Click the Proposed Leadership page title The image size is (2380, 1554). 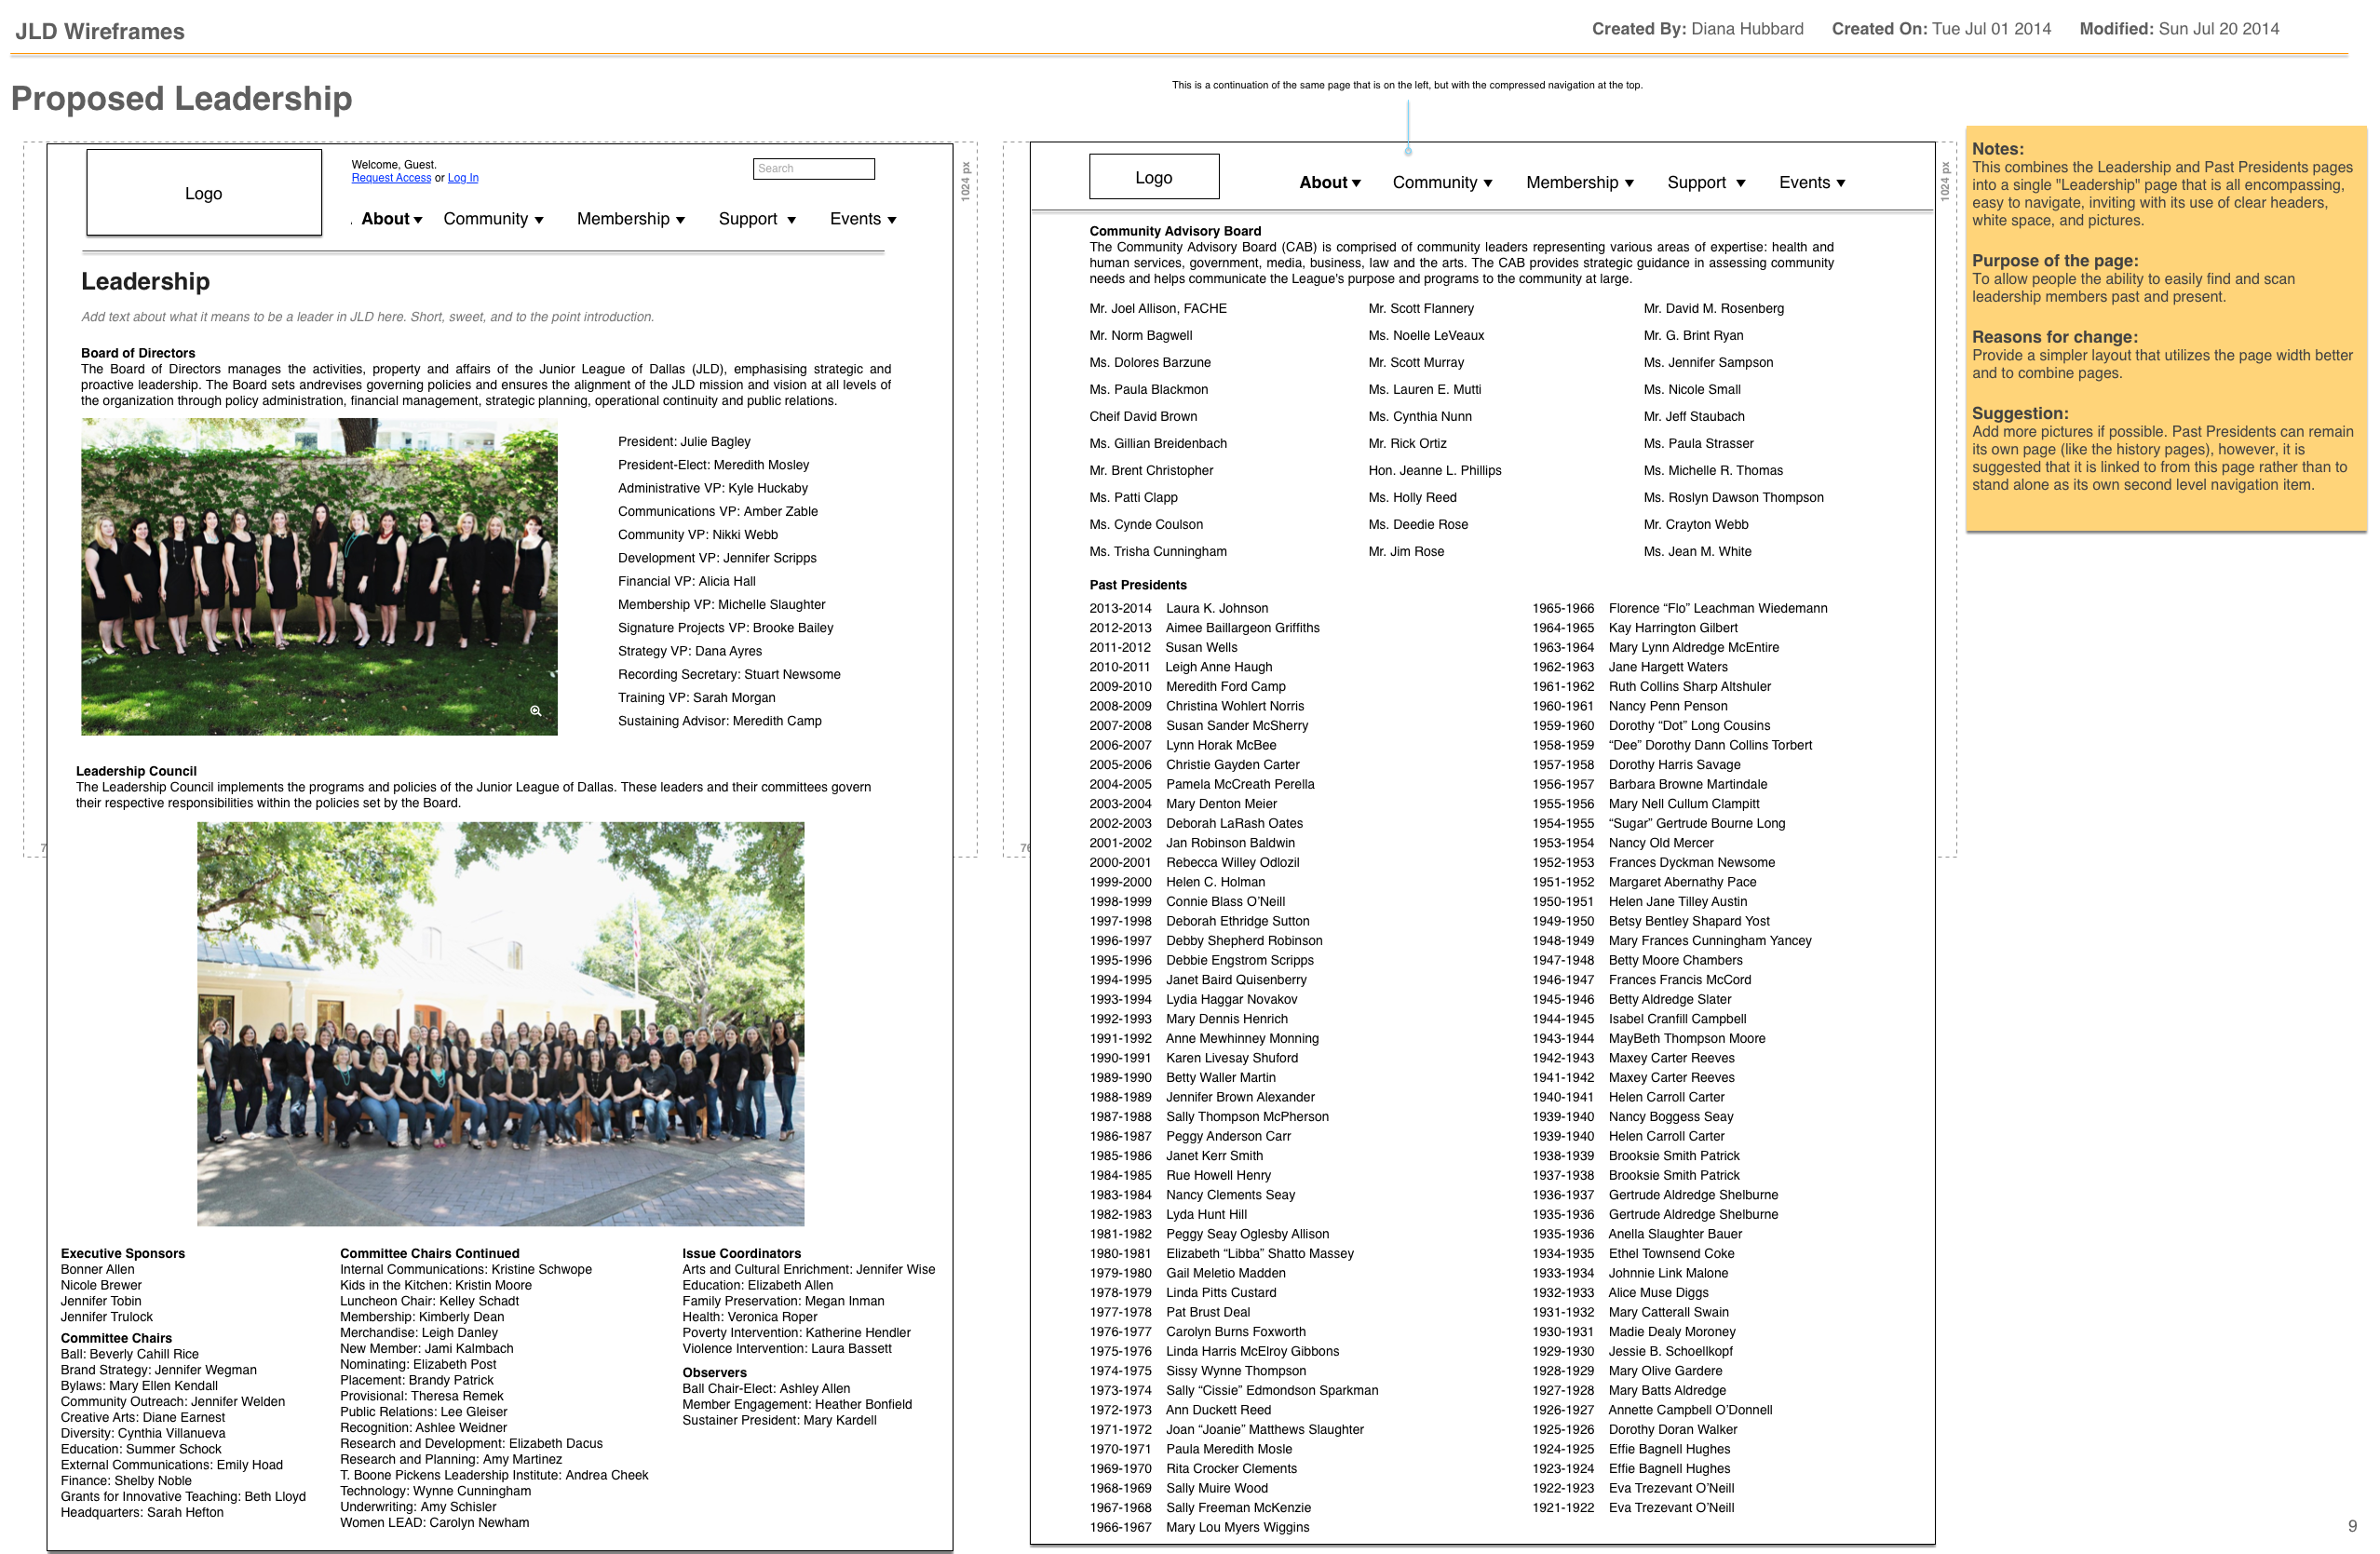click(181, 98)
